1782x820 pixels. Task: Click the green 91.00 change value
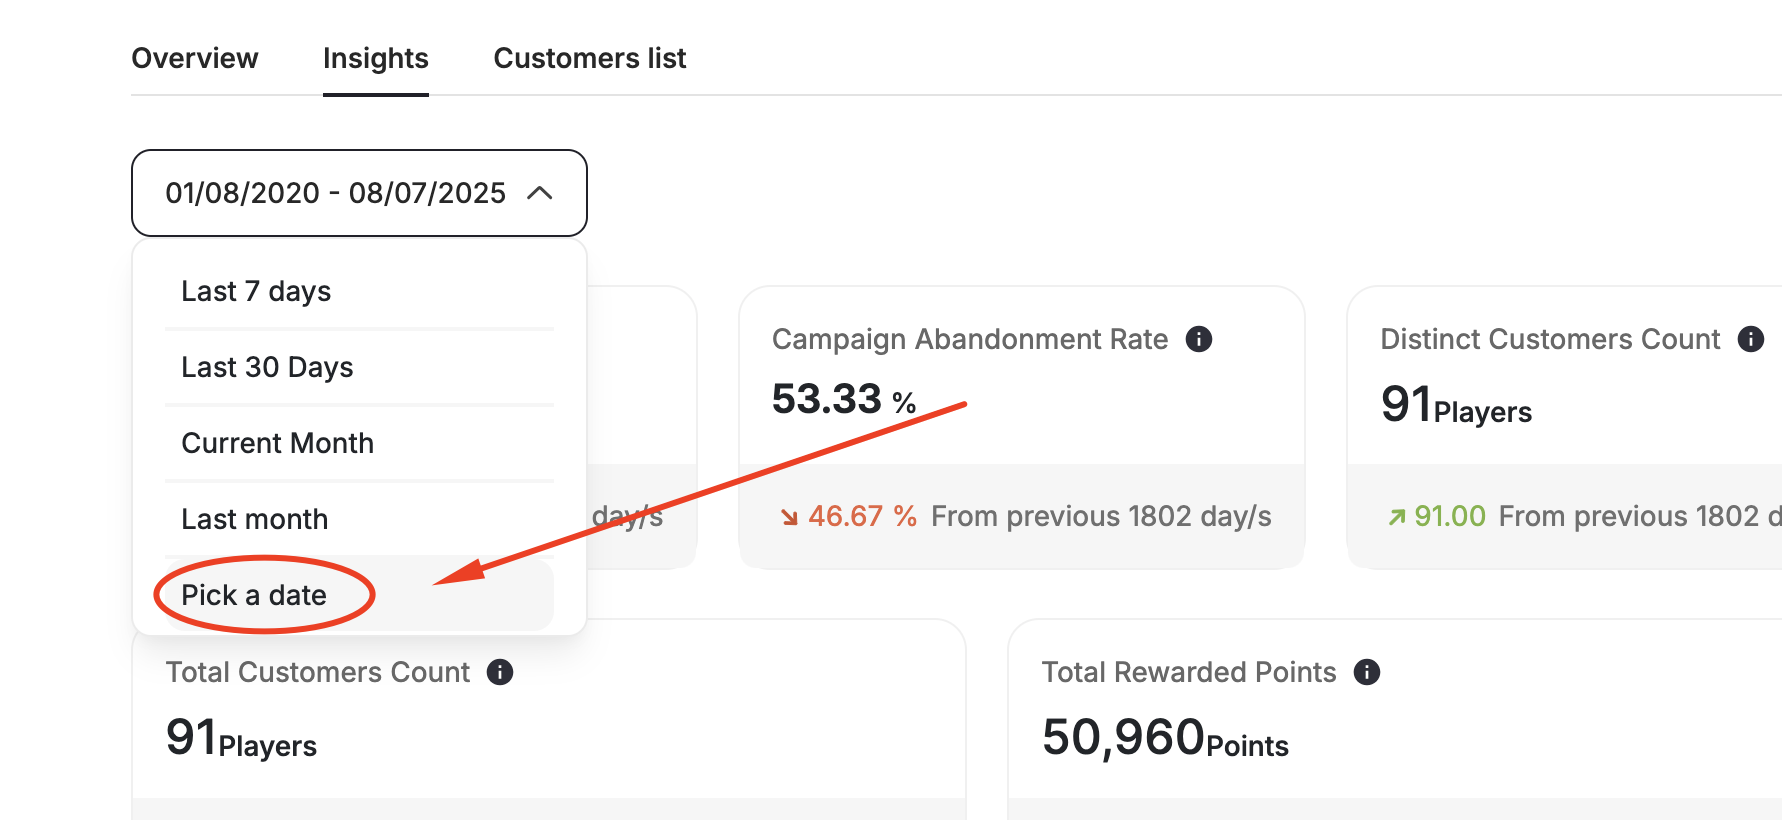coord(1449,516)
